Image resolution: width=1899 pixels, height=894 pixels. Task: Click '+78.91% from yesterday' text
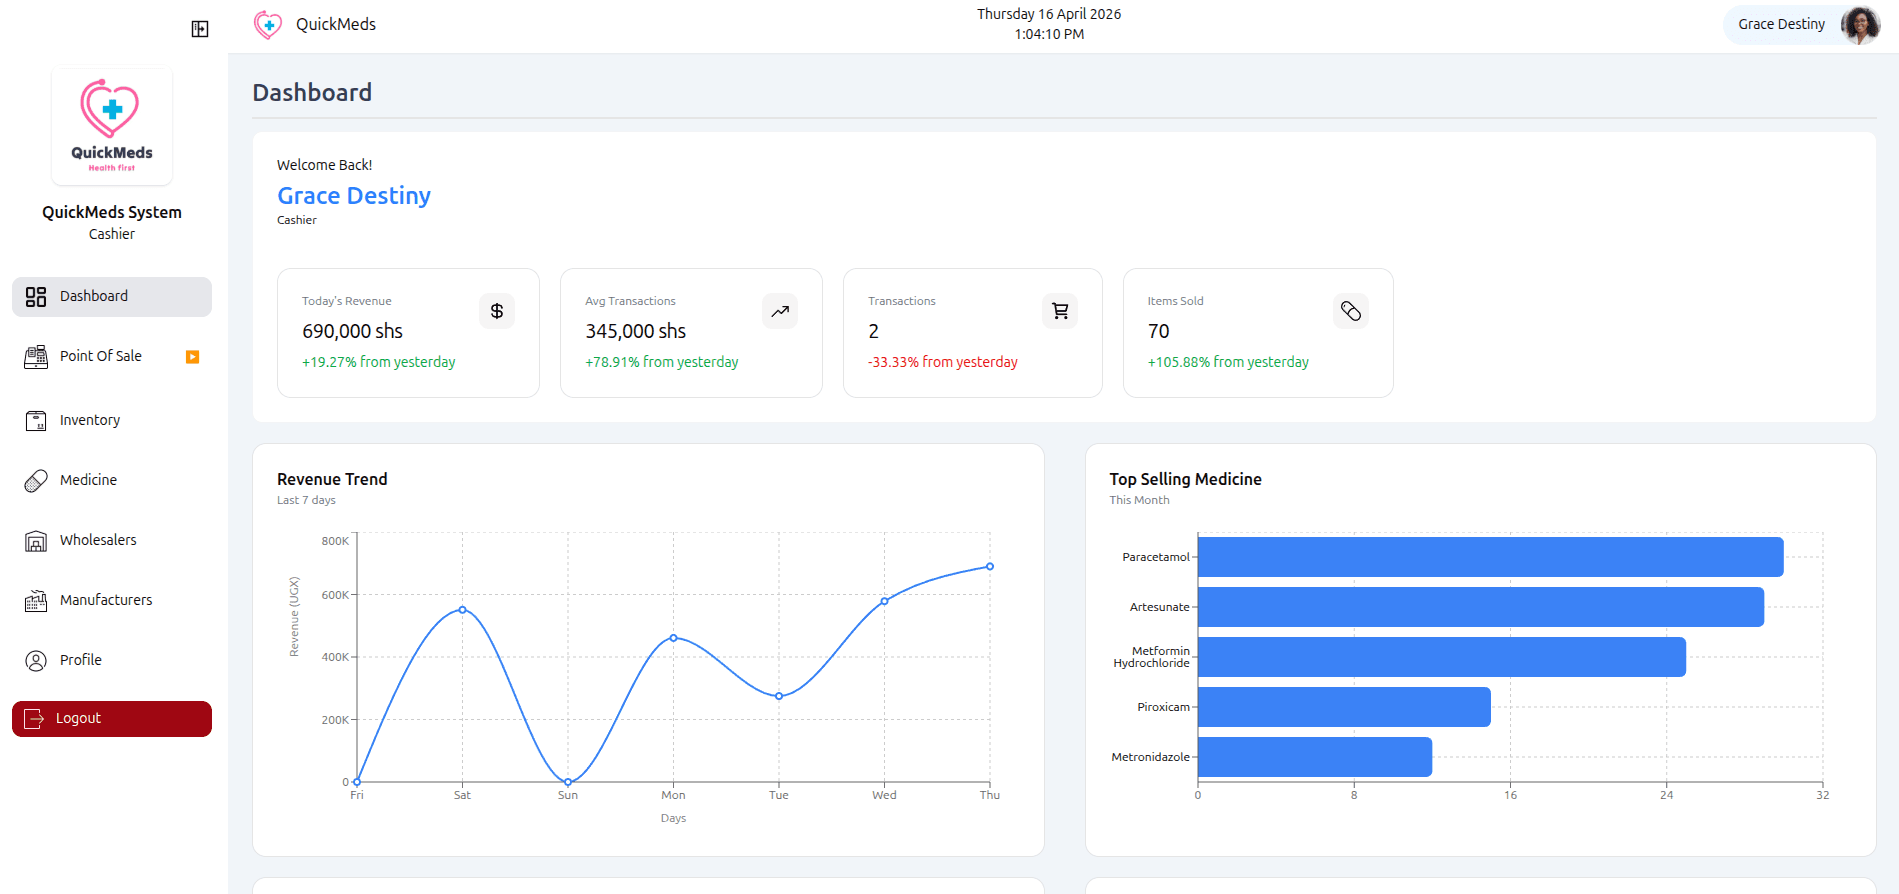662,362
